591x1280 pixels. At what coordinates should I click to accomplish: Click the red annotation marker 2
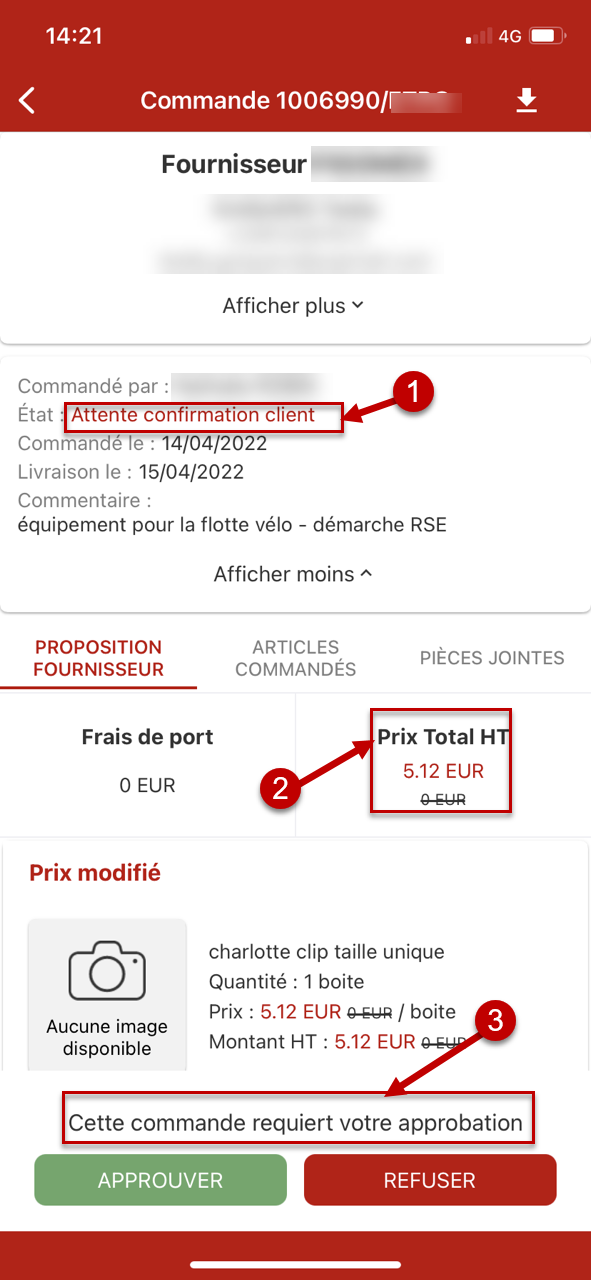point(280,788)
